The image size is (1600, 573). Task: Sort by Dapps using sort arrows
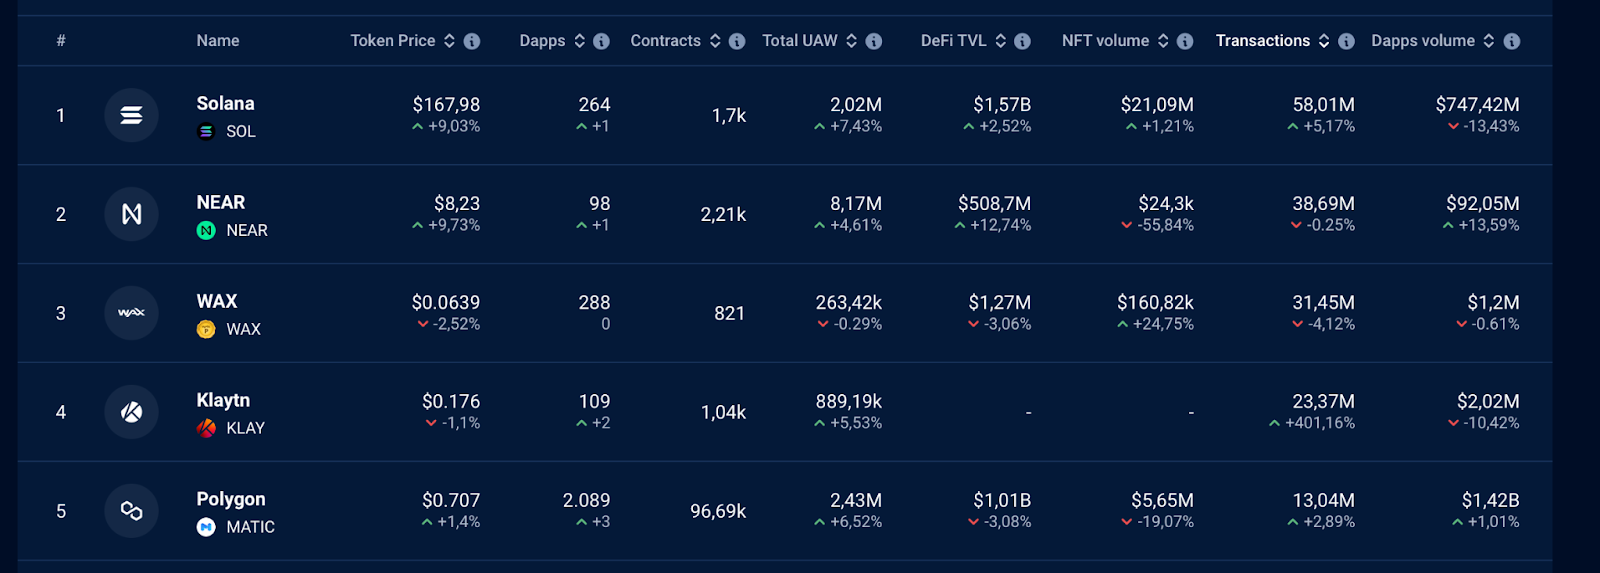pyautogui.click(x=579, y=41)
